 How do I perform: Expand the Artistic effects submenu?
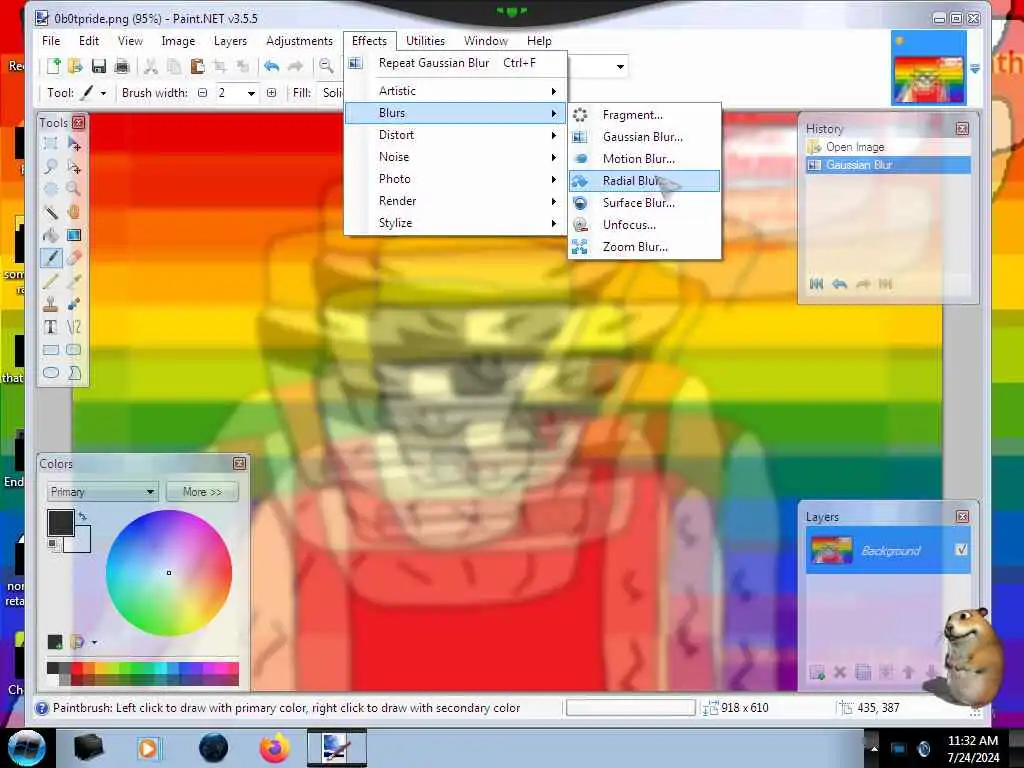click(455, 91)
